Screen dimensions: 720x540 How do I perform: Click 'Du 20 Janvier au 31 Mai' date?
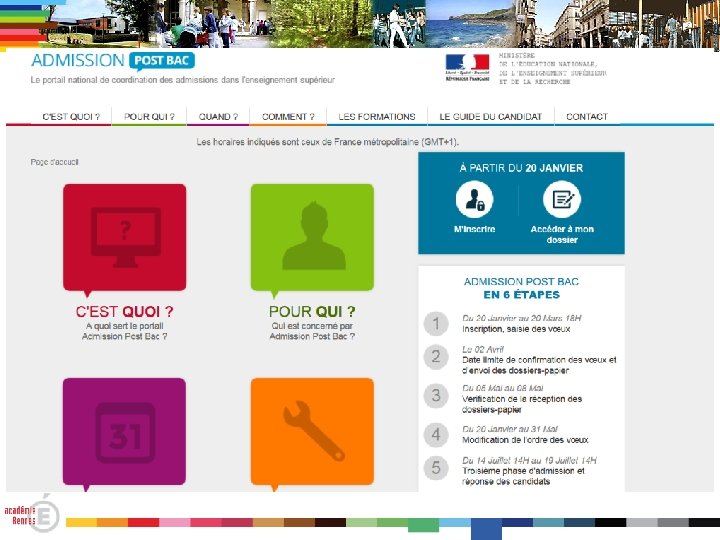(x=510, y=429)
